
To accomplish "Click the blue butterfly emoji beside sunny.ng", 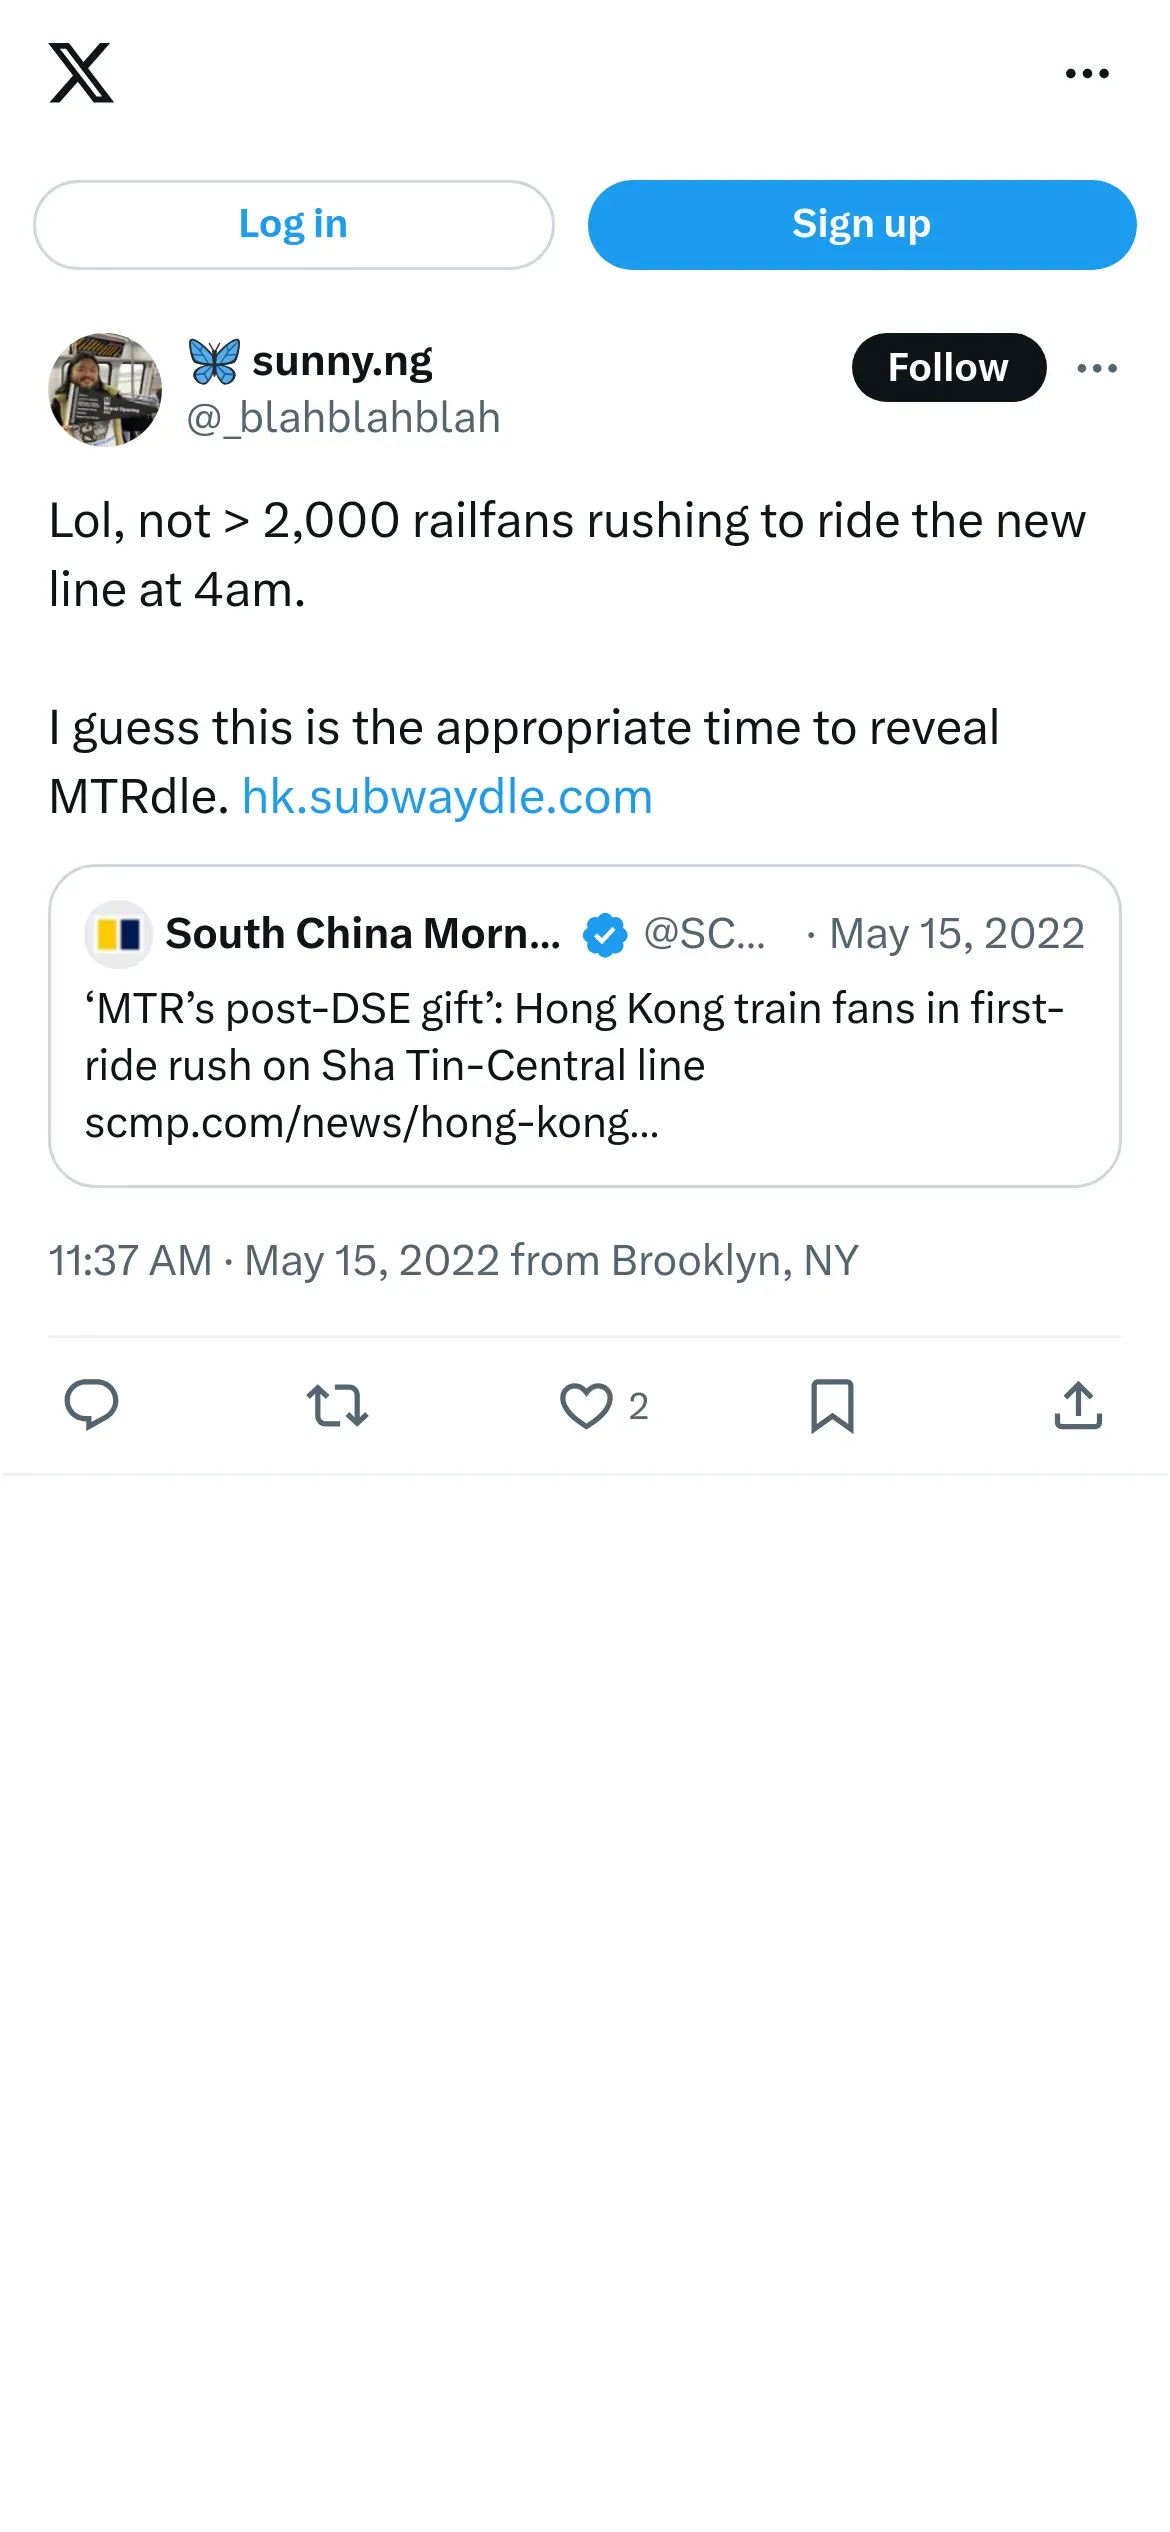I will [214, 361].
